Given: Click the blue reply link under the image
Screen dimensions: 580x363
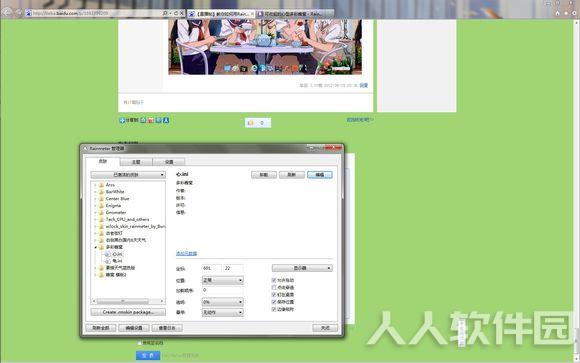Looking at the screenshot, I should click(x=364, y=85).
